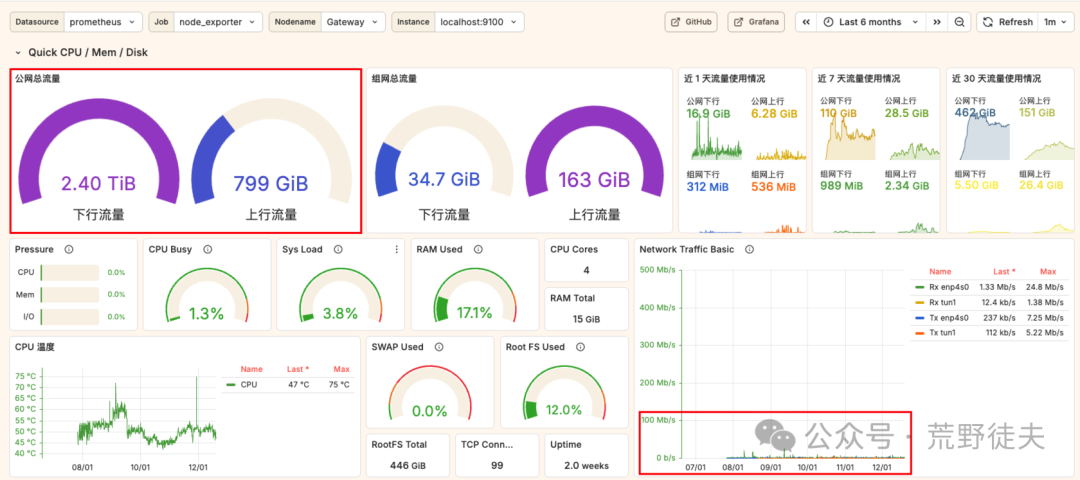Viewport: 1080px width, 480px height.
Task: Click the Network Traffic Basic info icon
Action: [x=749, y=249]
